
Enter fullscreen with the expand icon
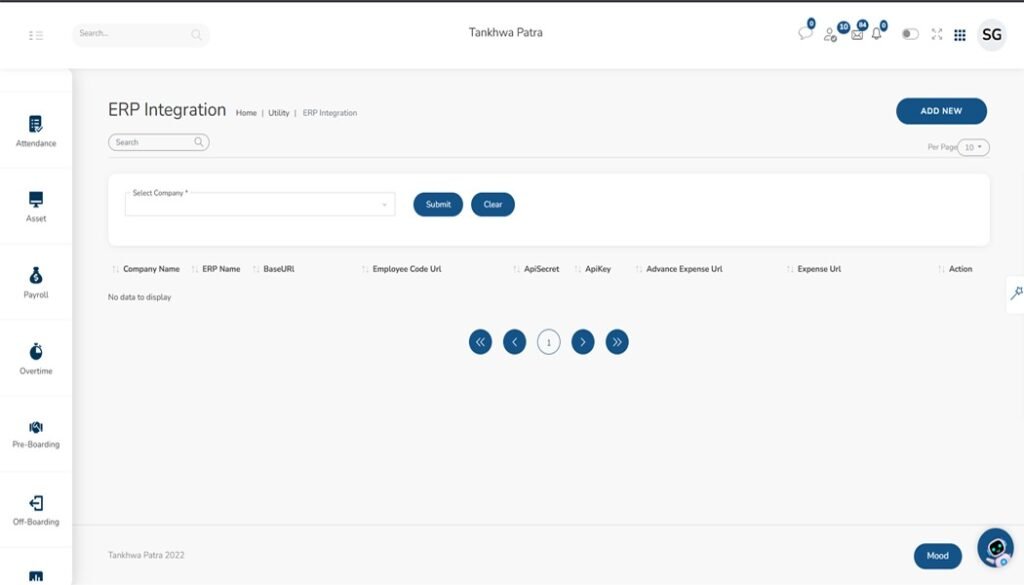click(937, 34)
